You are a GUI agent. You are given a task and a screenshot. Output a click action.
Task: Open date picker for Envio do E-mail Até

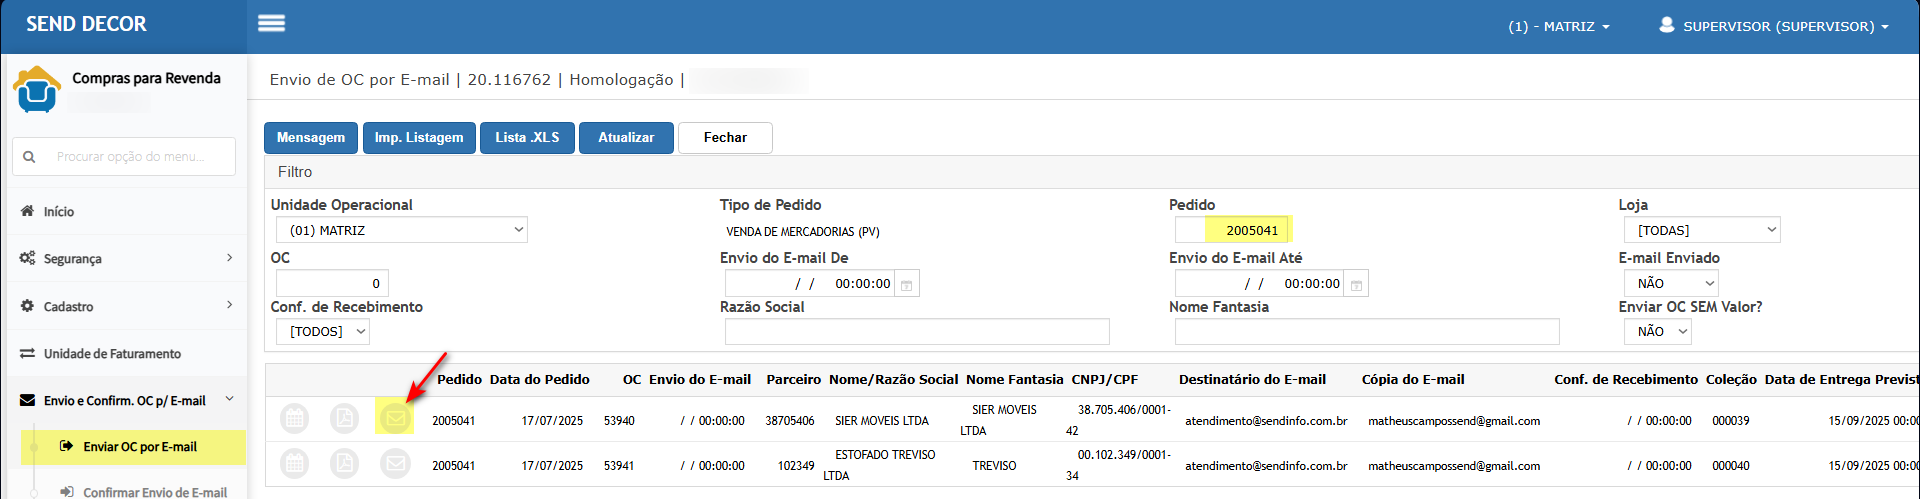pos(1356,285)
